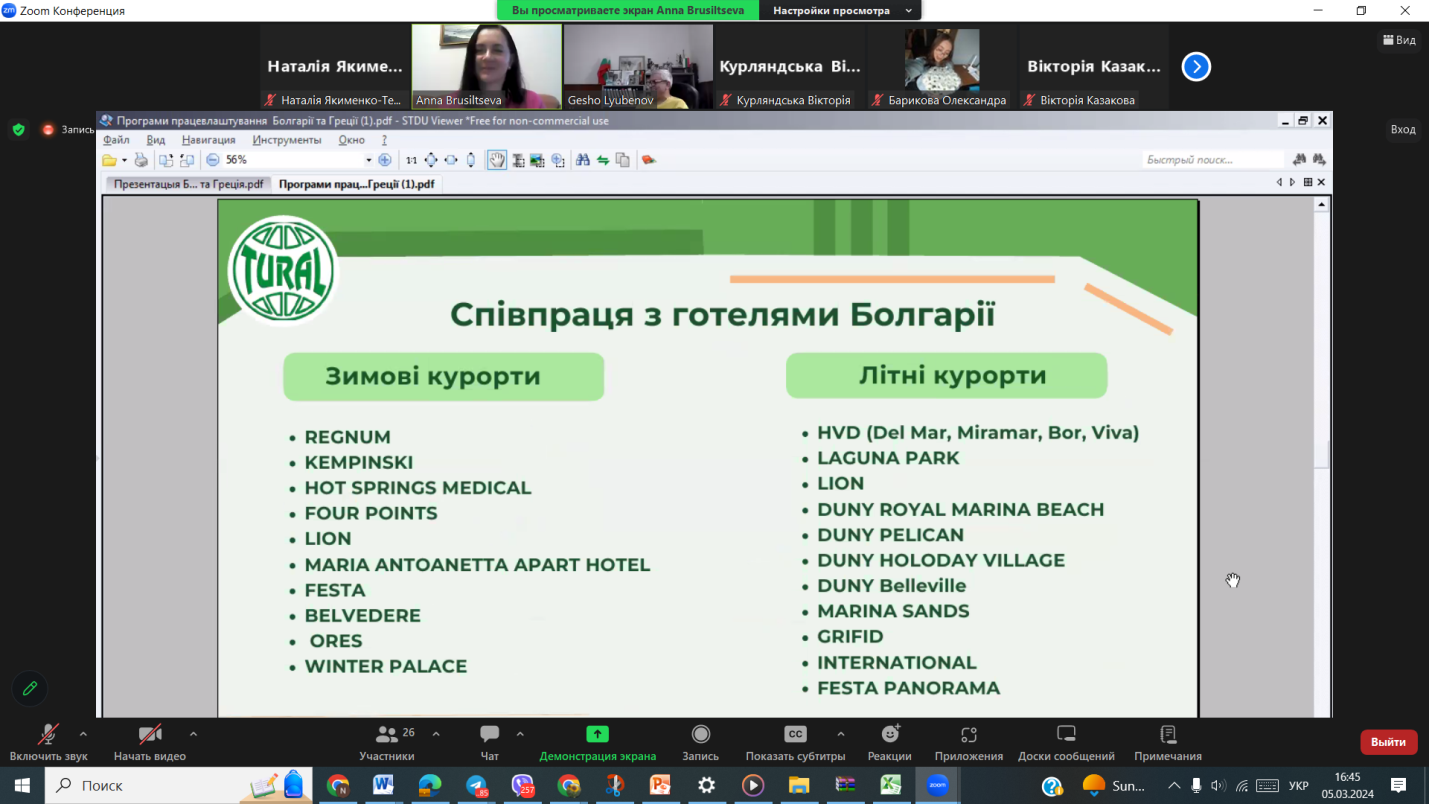Open the Reactions panel in Zoom

pyautogui.click(x=889, y=742)
